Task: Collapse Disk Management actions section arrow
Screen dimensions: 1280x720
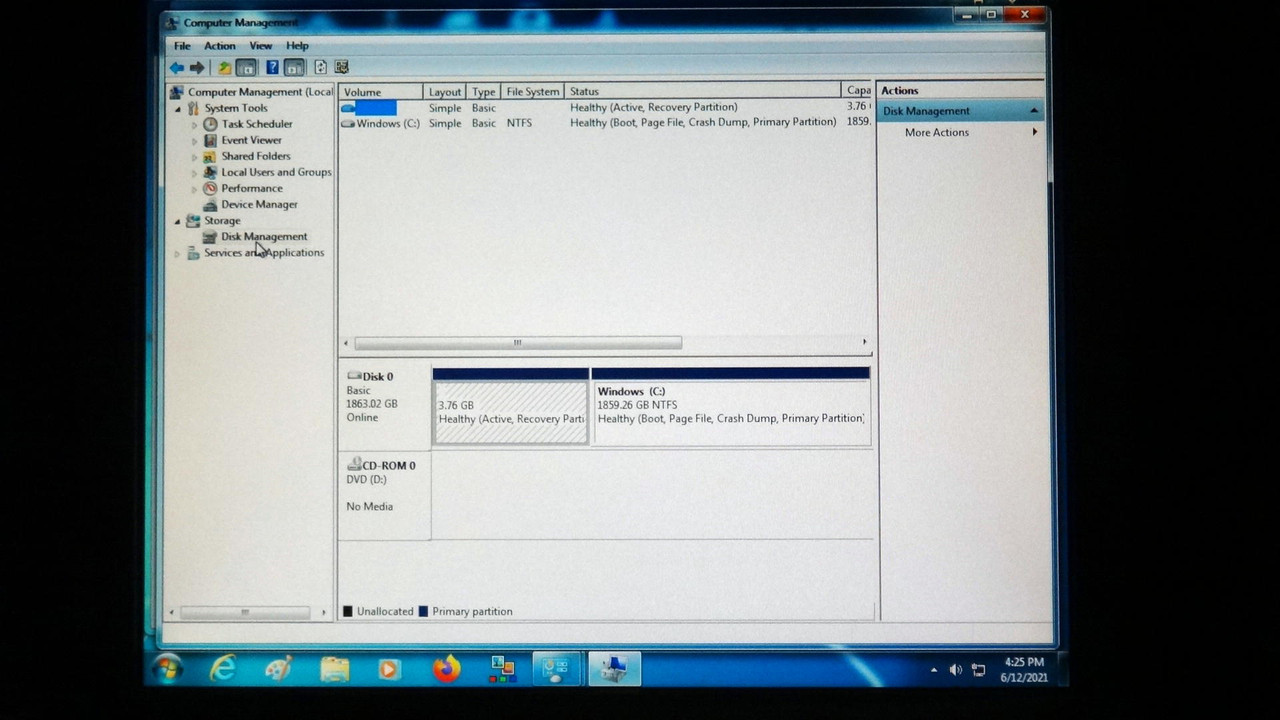Action: point(1034,111)
